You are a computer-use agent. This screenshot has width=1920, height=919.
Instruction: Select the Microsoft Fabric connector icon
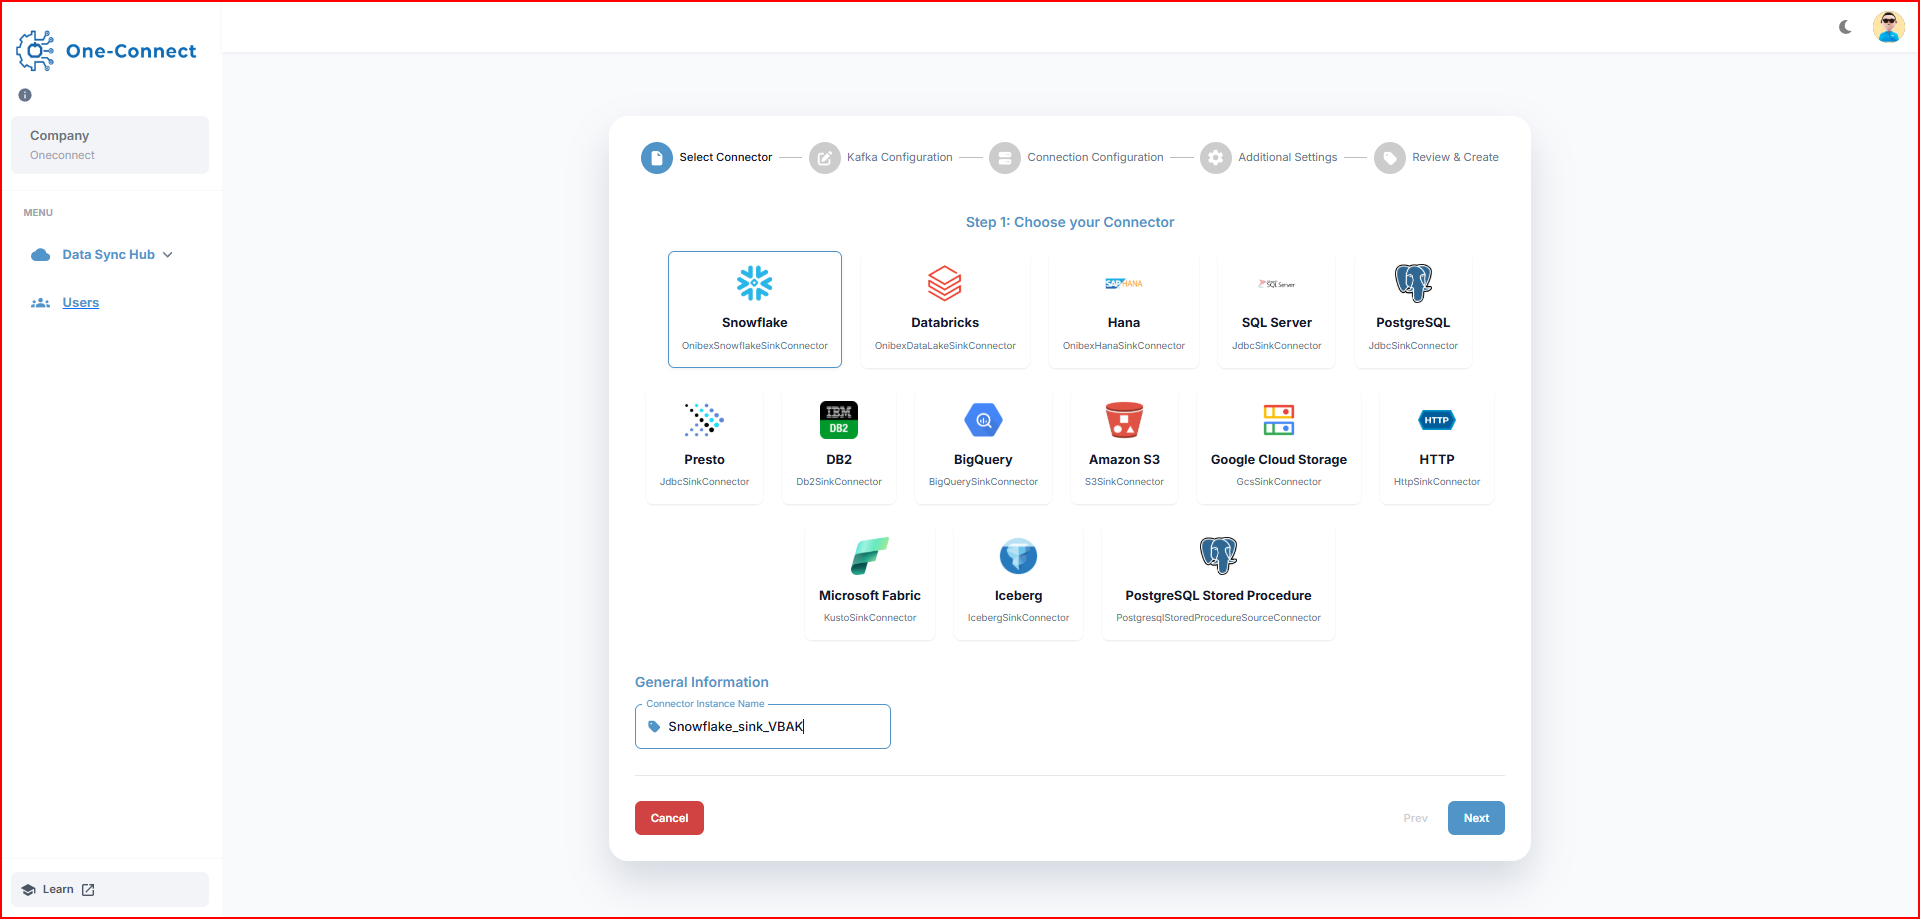870,556
